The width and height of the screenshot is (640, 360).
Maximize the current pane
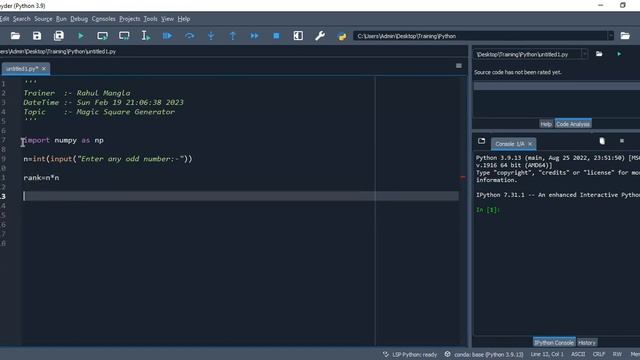pos(298,36)
